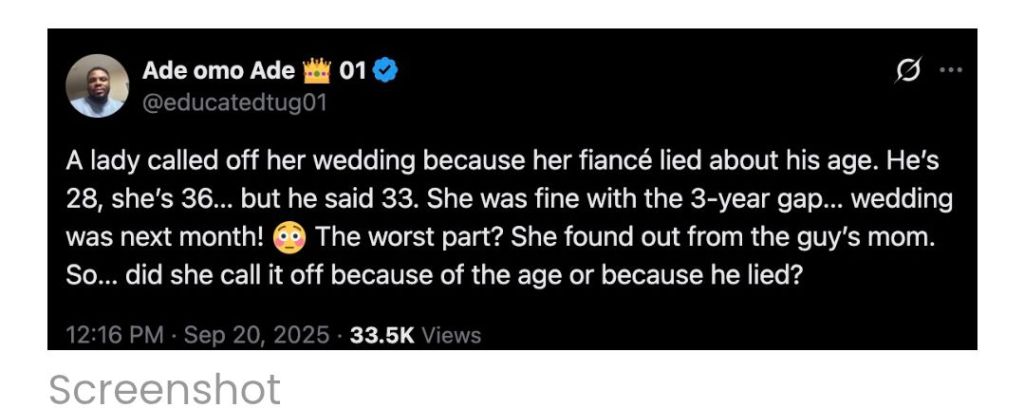Click the blue verified checkmark badge
Viewport: 1024px width, 408px height.
pyautogui.click(x=386, y=71)
